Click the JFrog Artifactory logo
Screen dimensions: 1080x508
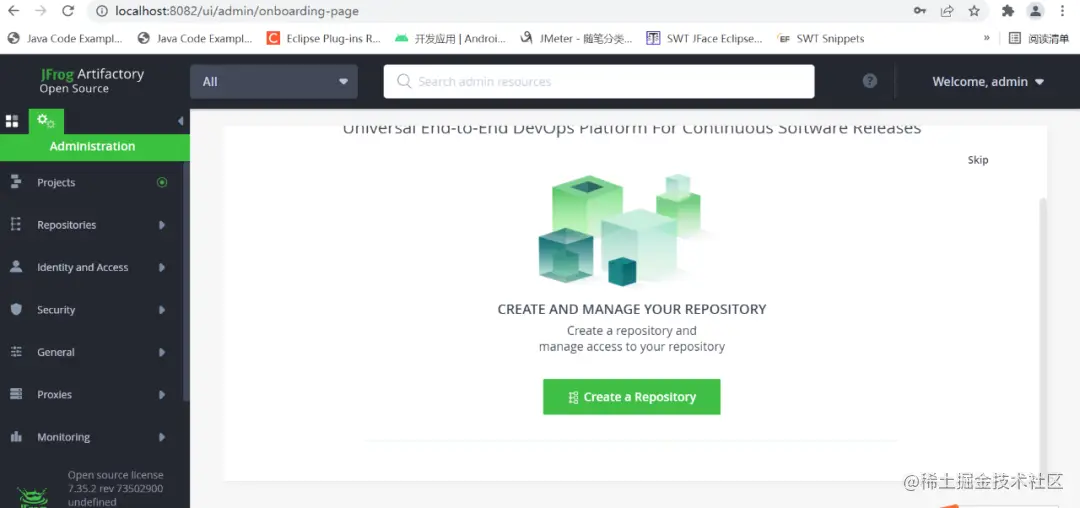coord(92,81)
